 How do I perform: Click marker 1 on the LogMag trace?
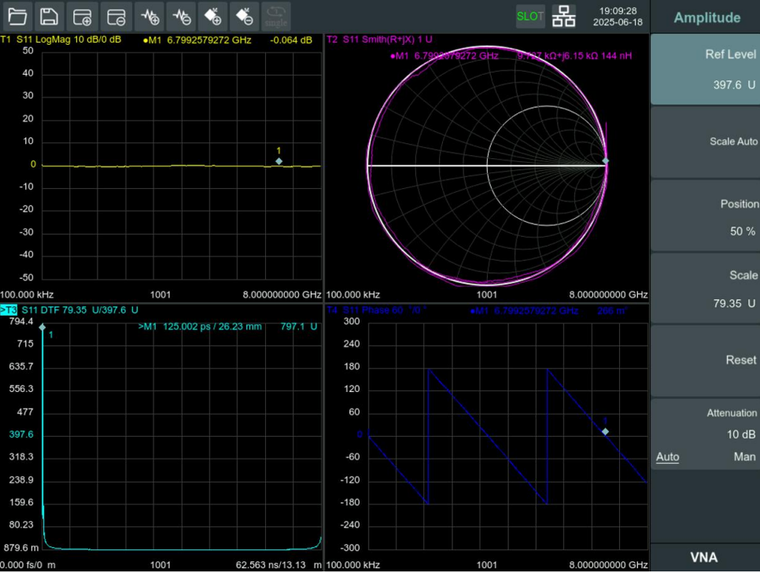(279, 161)
